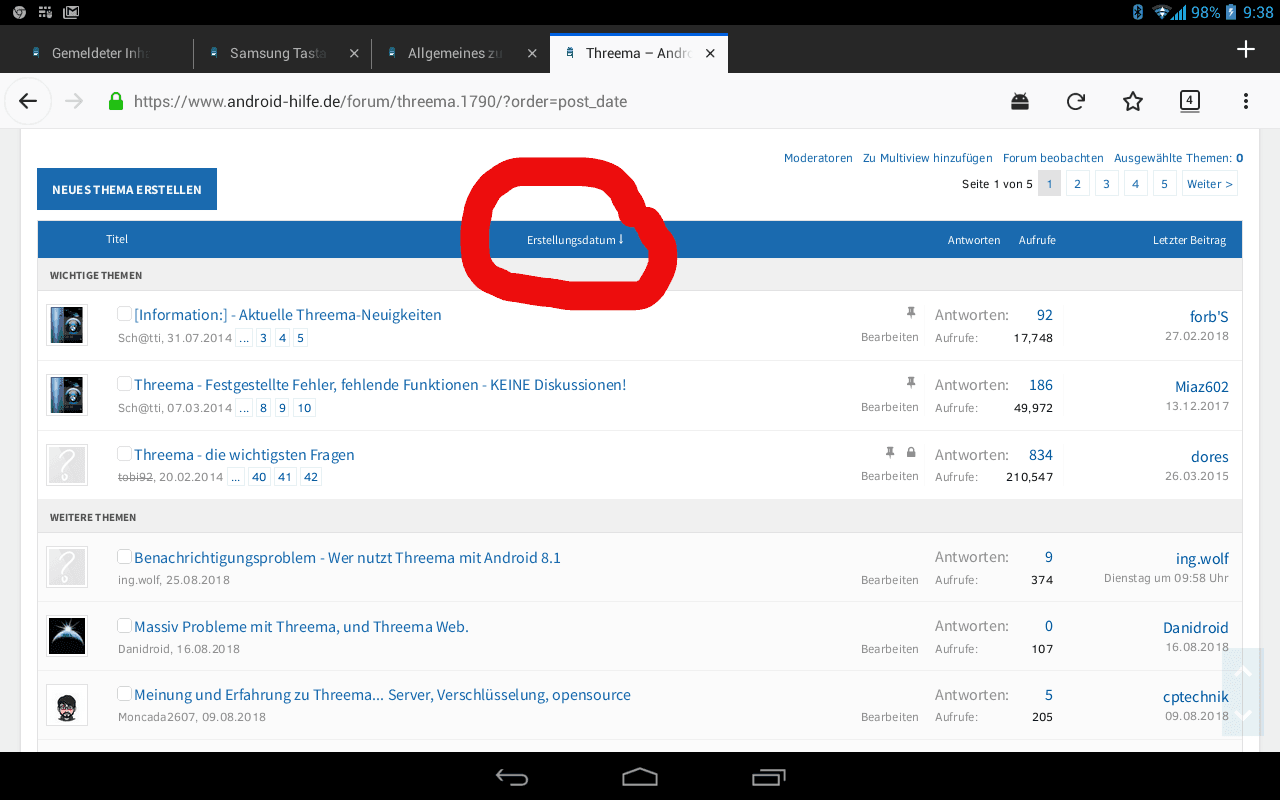Image resolution: width=1280 pixels, height=800 pixels.
Task: Sort threads by Antworten column
Action: [974, 240]
